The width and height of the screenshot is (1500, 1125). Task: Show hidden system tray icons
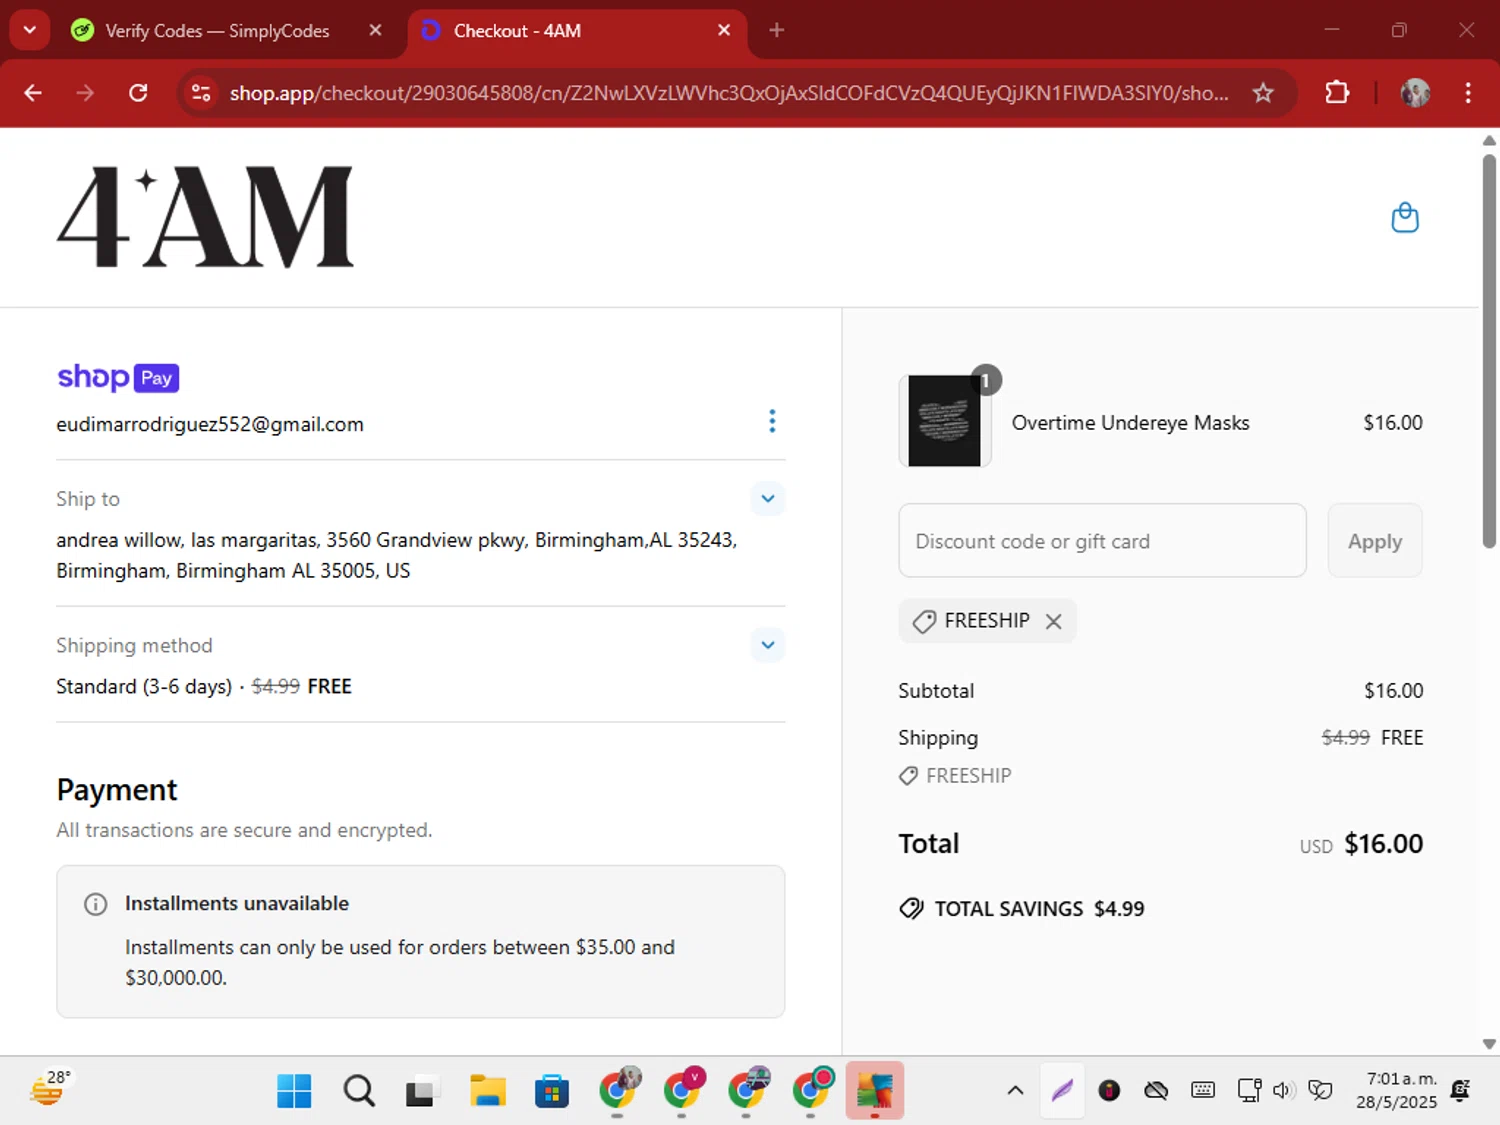click(x=1015, y=1091)
